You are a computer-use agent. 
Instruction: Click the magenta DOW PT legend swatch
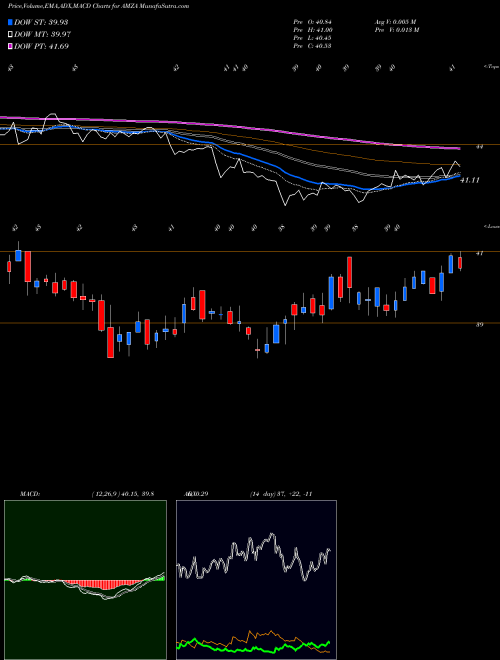point(10,46)
